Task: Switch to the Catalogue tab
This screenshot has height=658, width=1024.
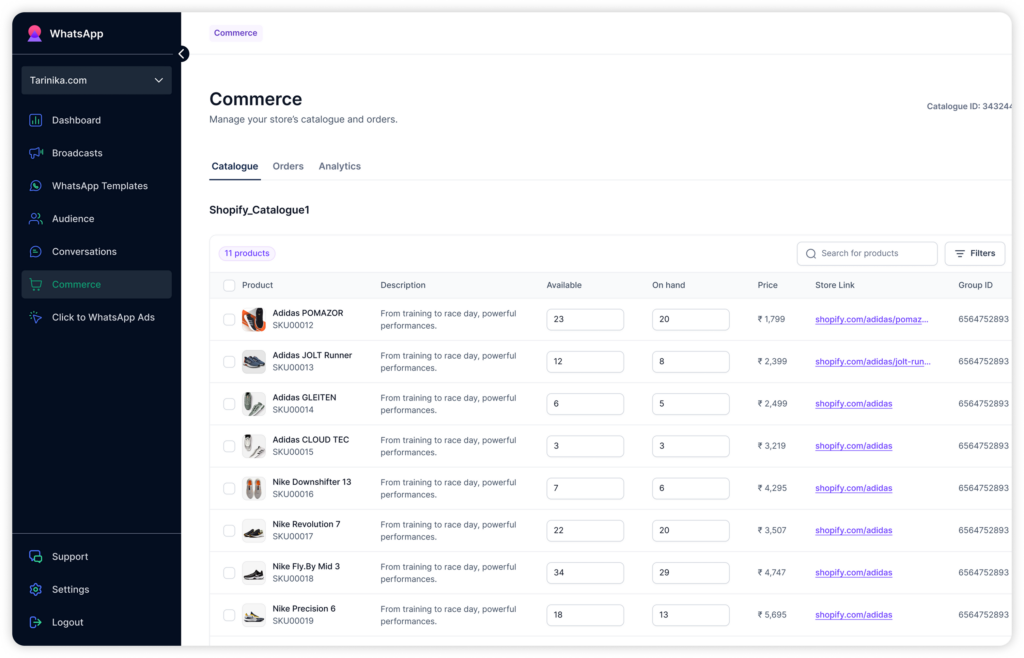Action: click(x=234, y=166)
